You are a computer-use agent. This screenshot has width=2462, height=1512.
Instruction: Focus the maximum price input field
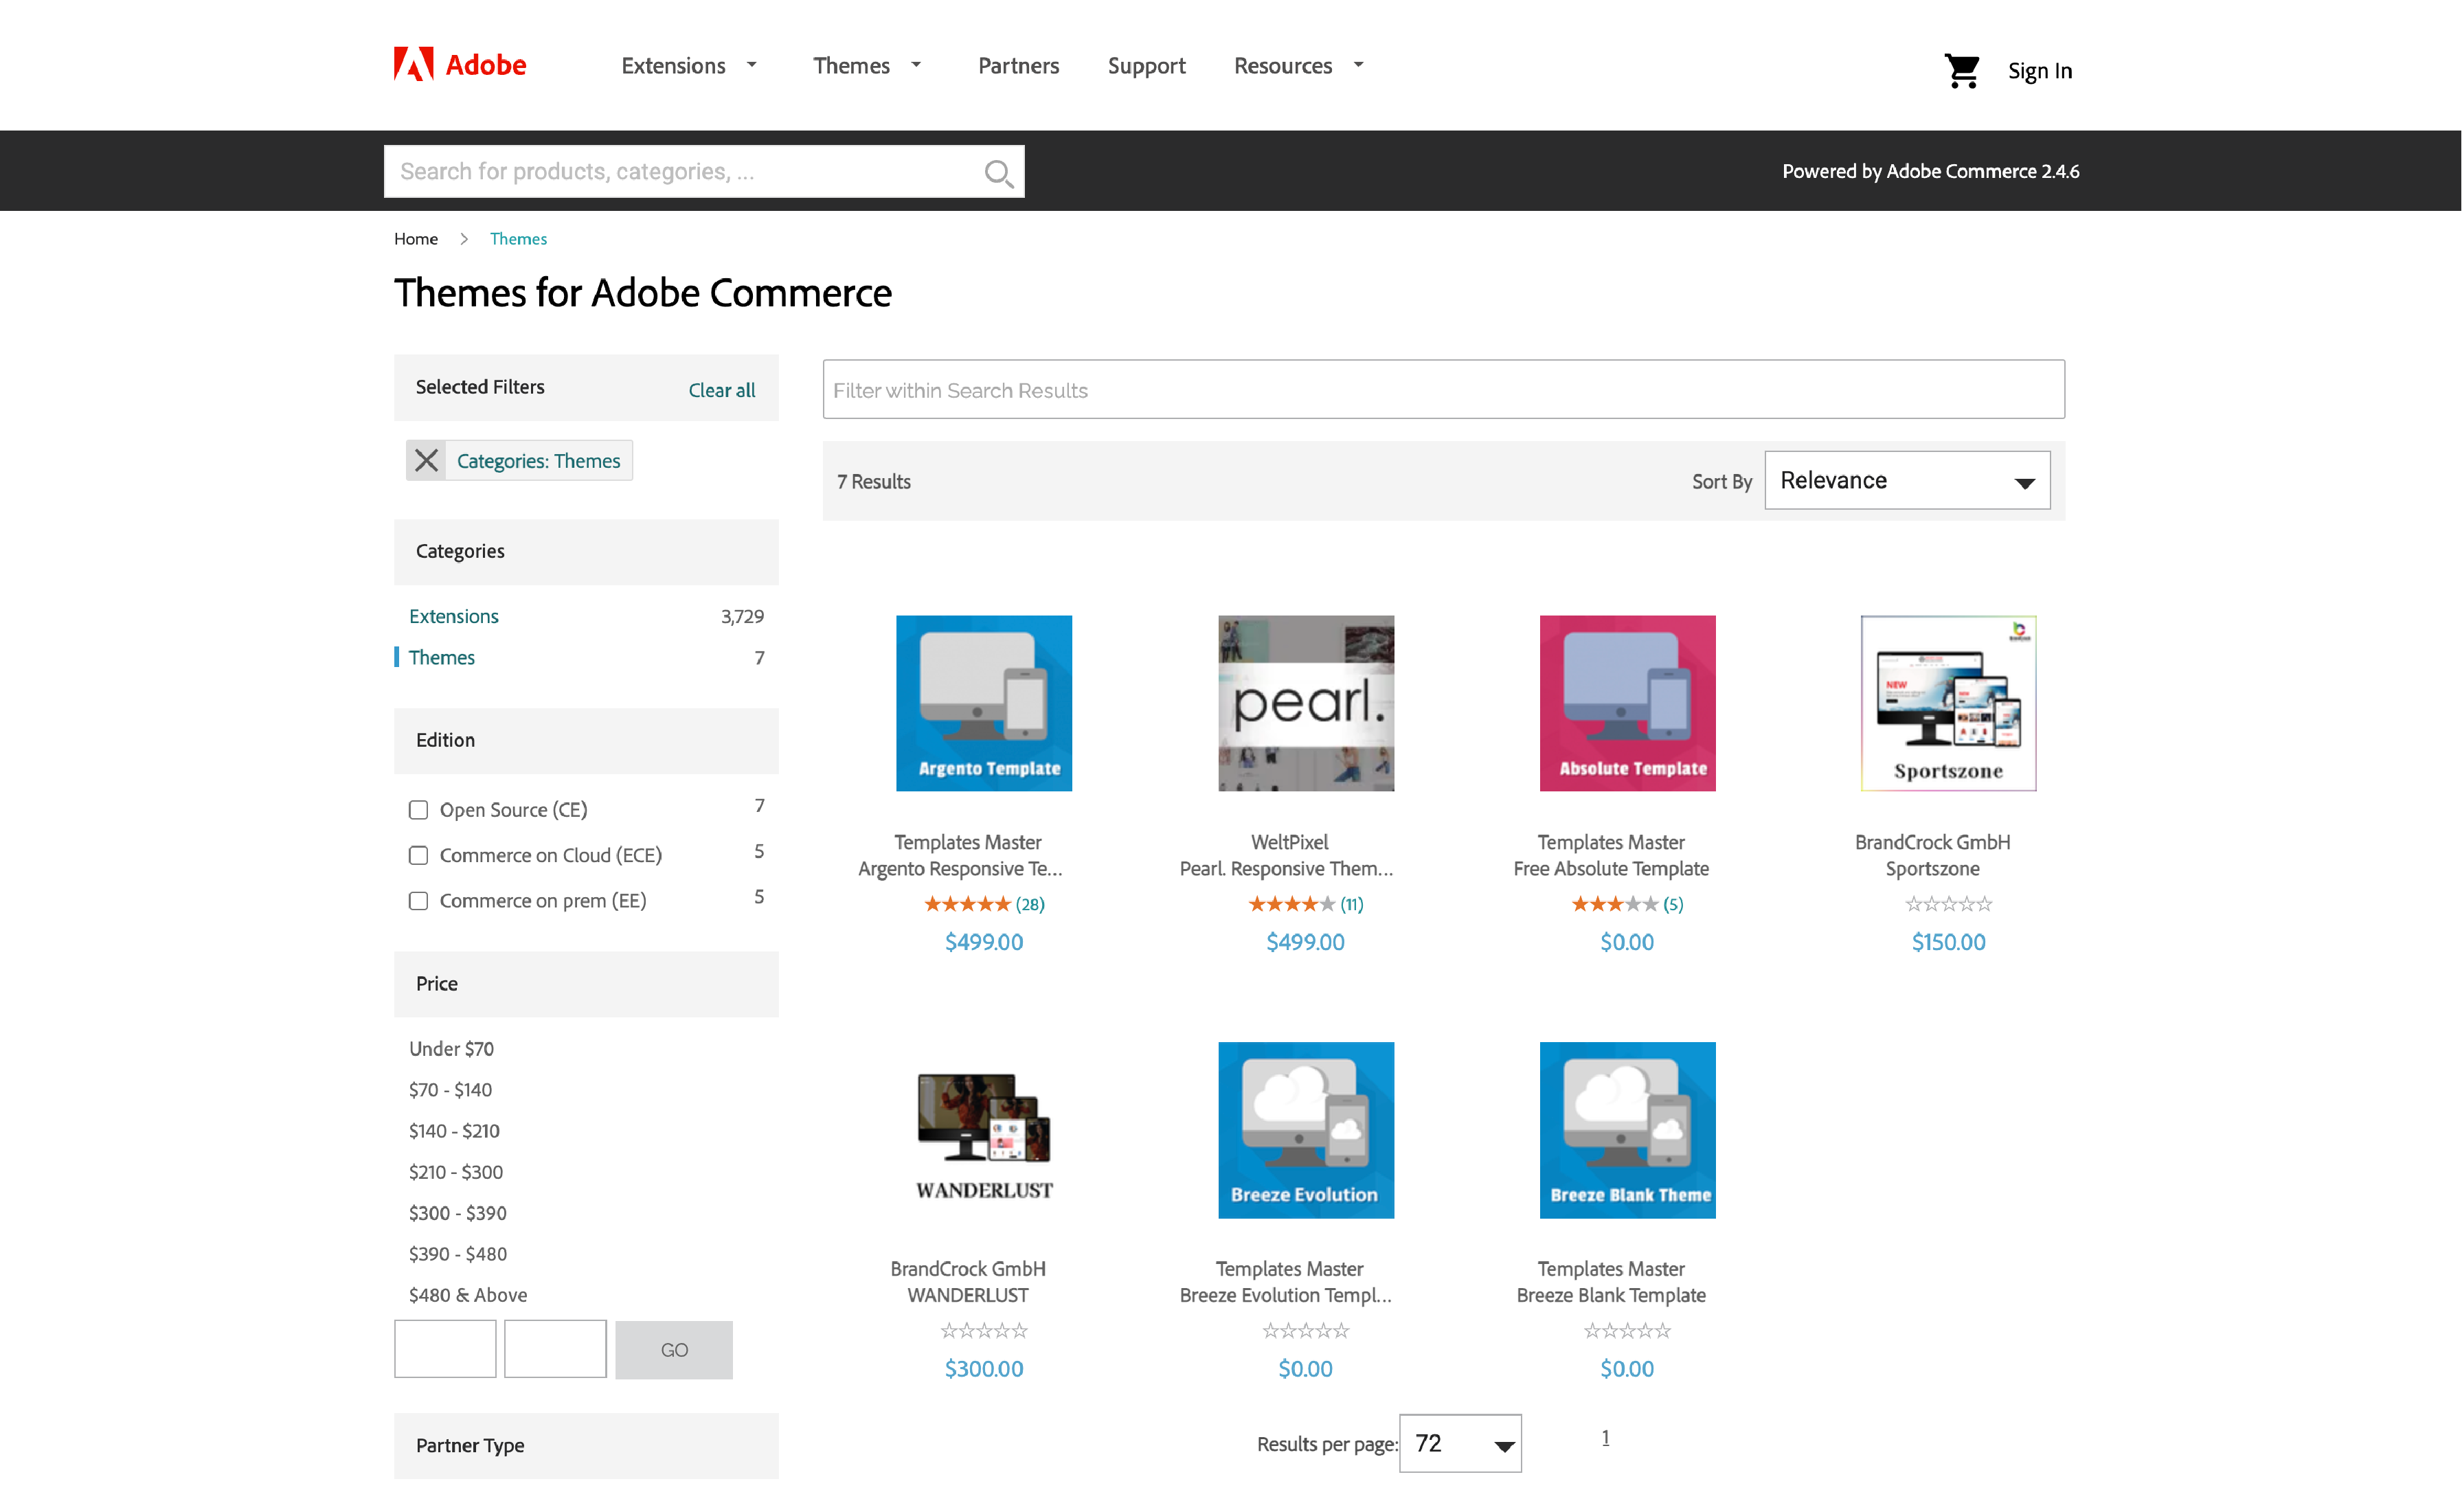555,1349
